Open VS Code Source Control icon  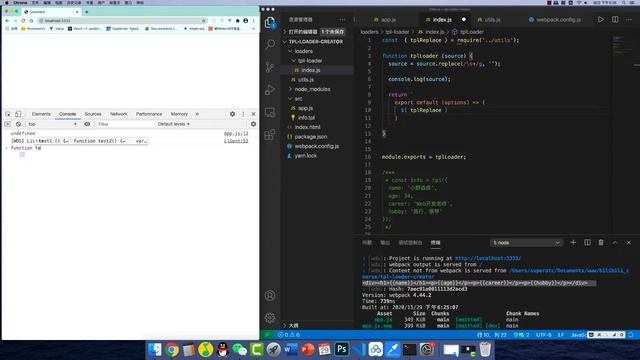[270, 67]
